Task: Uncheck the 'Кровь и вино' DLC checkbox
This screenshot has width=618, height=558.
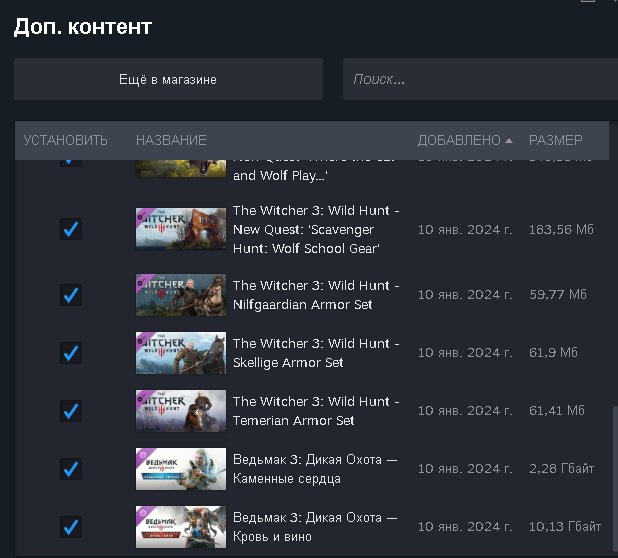Action: (71, 527)
